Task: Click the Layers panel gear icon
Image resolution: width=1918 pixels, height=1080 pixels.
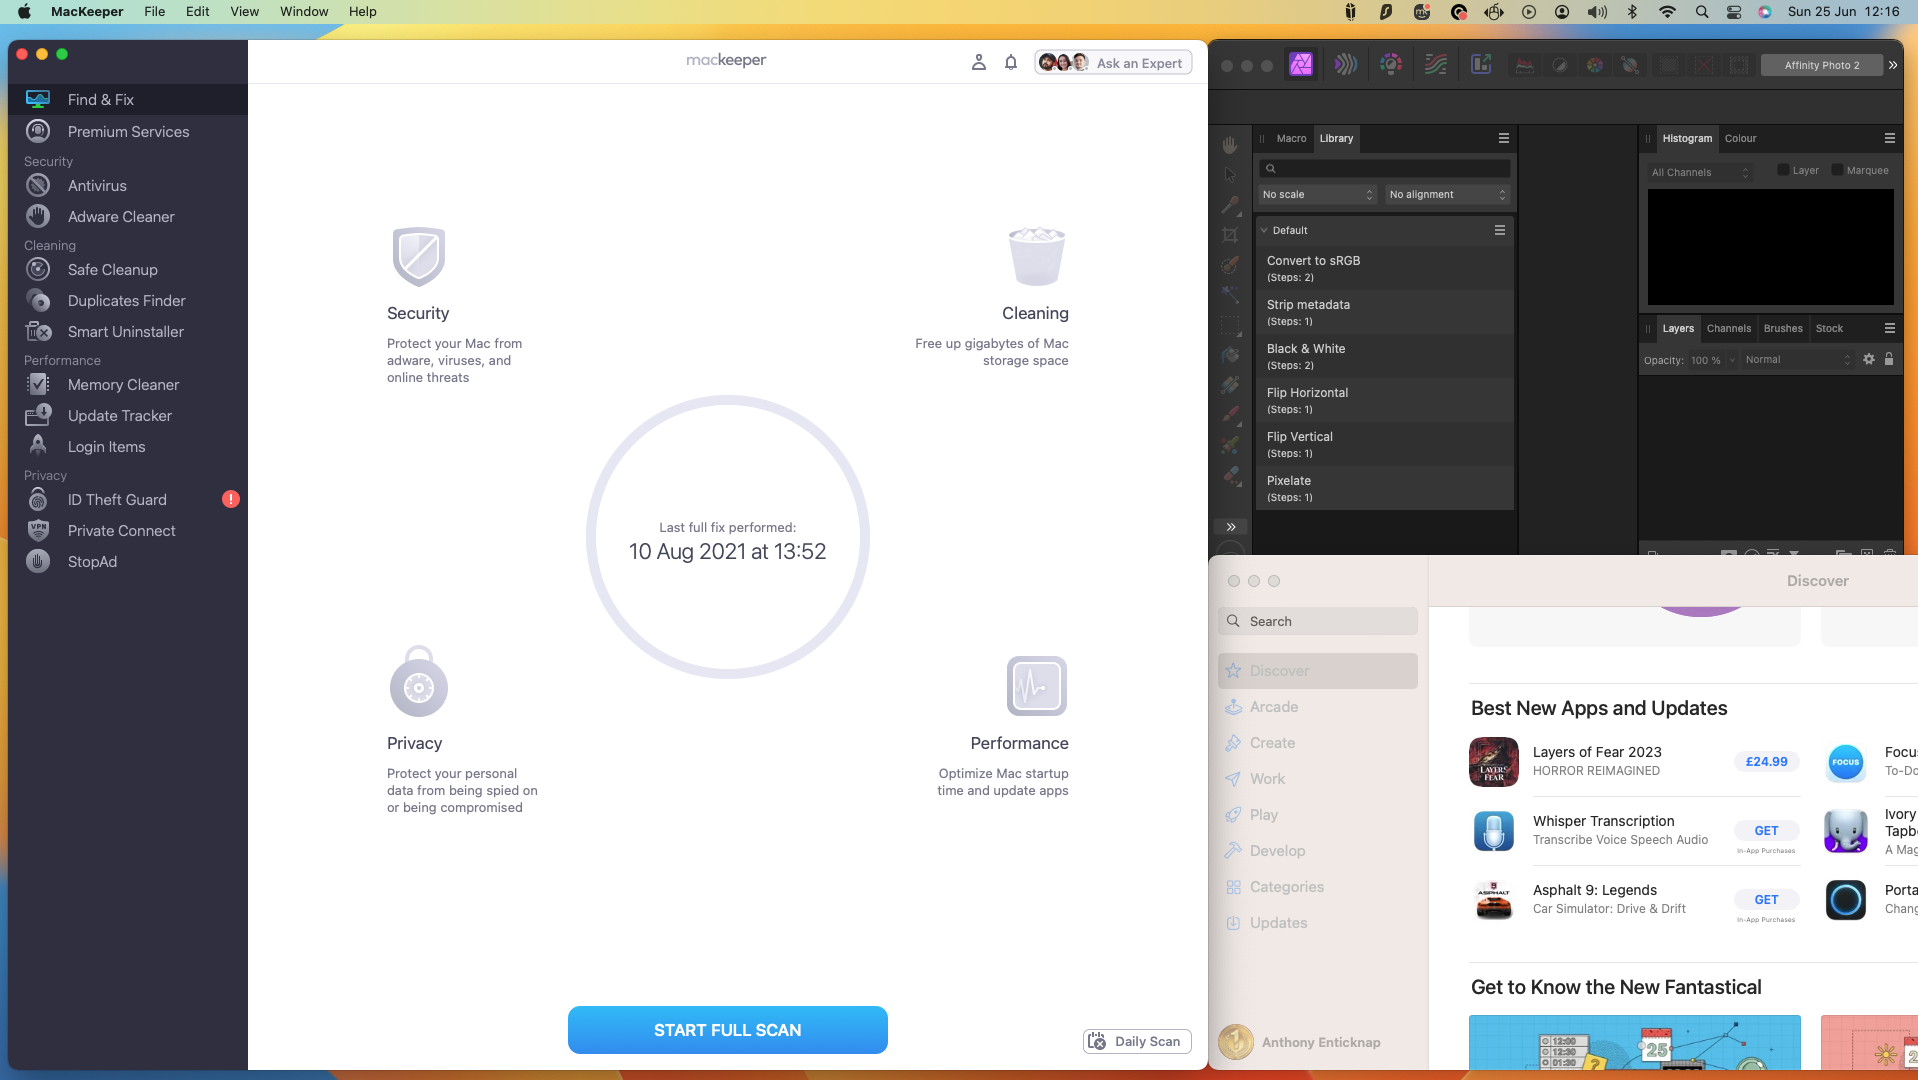Action: click(x=1868, y=359)
